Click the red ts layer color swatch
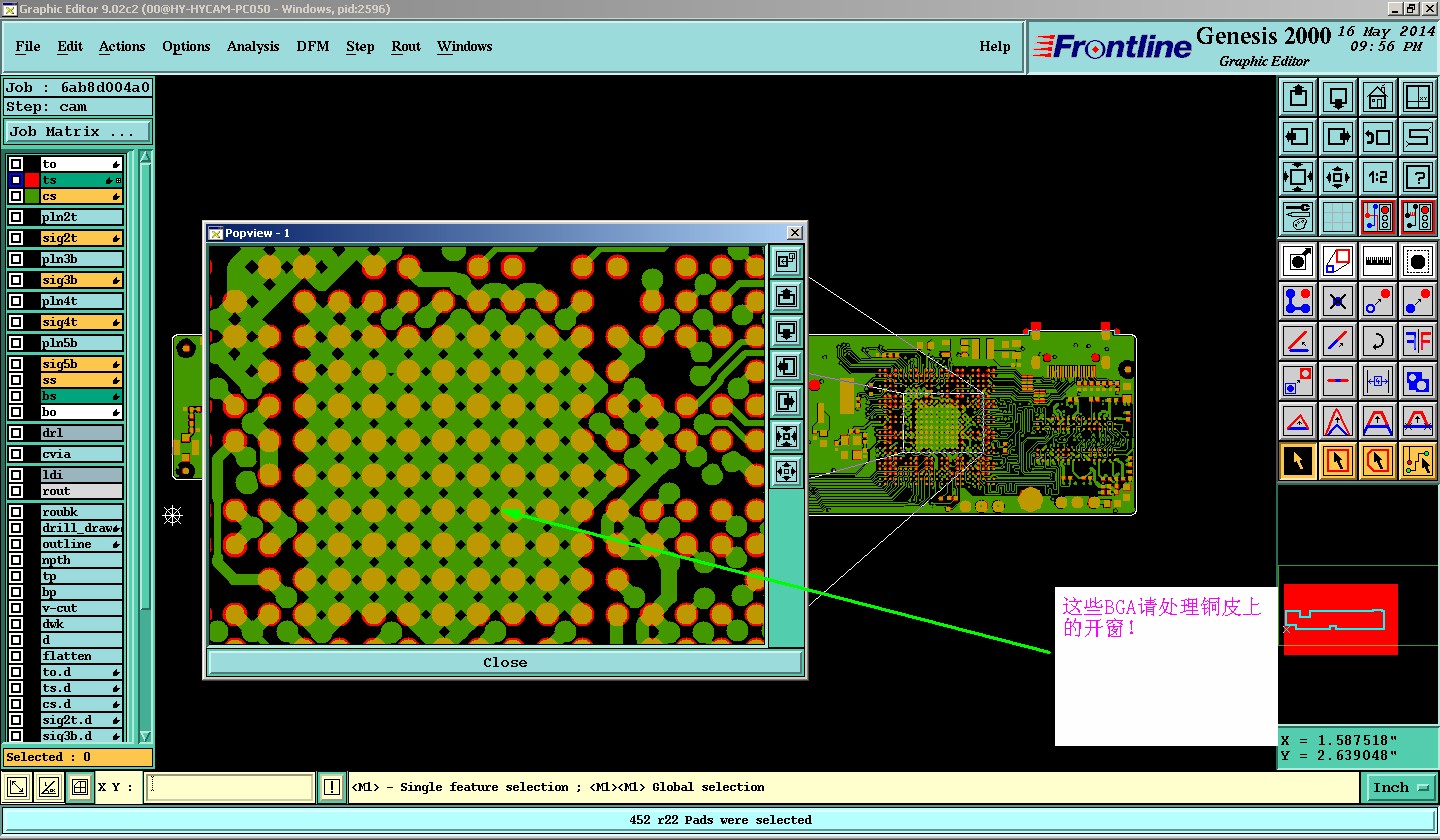 (x=32, y=180)
